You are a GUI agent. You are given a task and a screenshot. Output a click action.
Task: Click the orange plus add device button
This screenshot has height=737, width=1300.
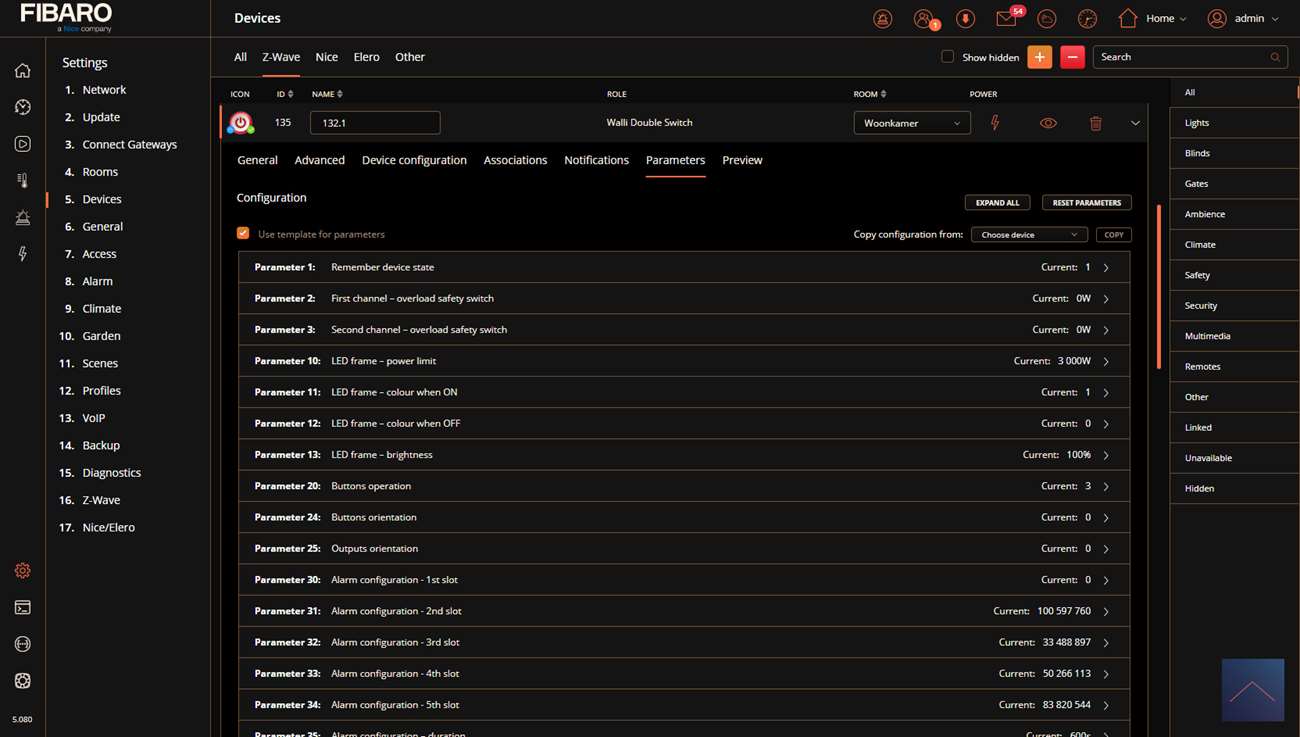tap(1039, 57)
